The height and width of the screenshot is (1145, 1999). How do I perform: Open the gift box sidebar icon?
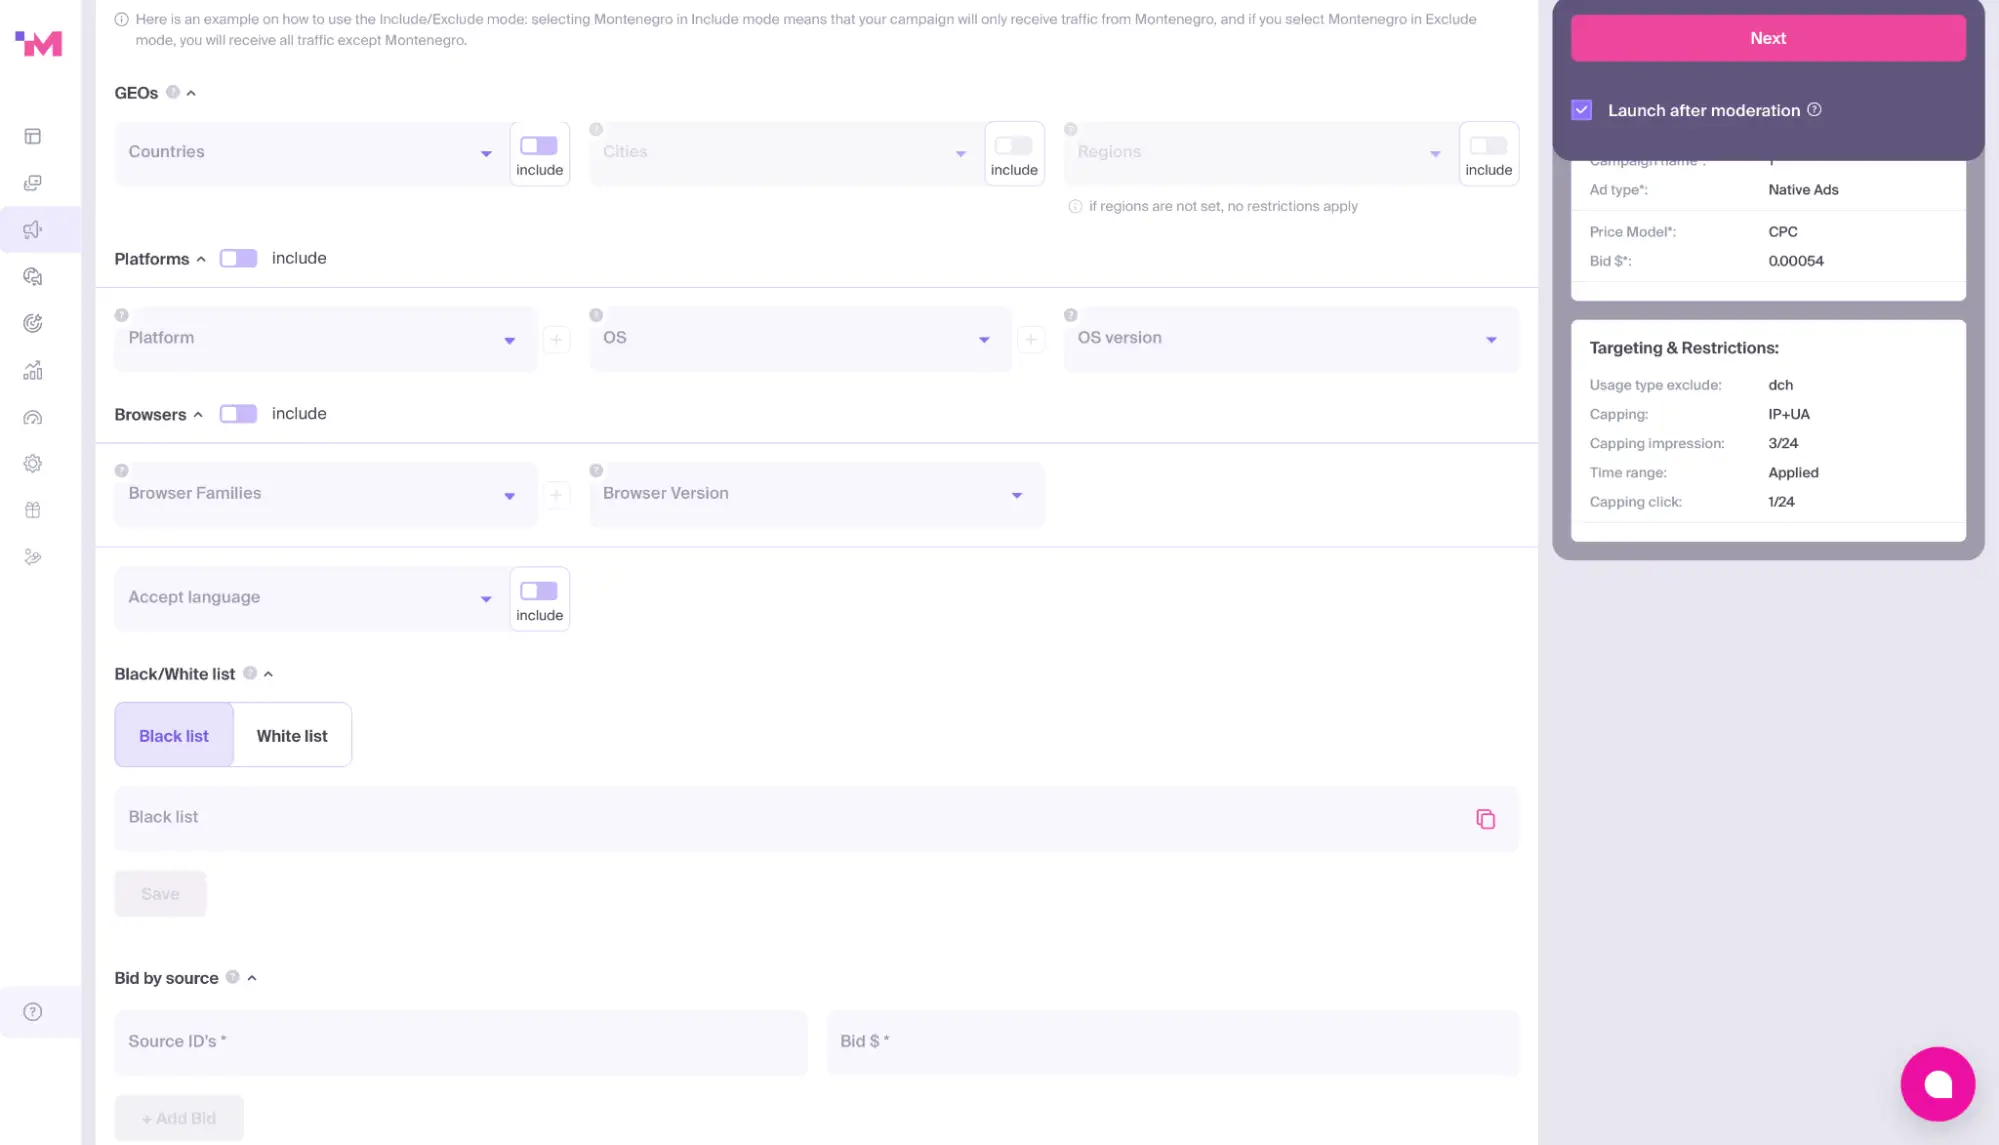coord(33,510)
